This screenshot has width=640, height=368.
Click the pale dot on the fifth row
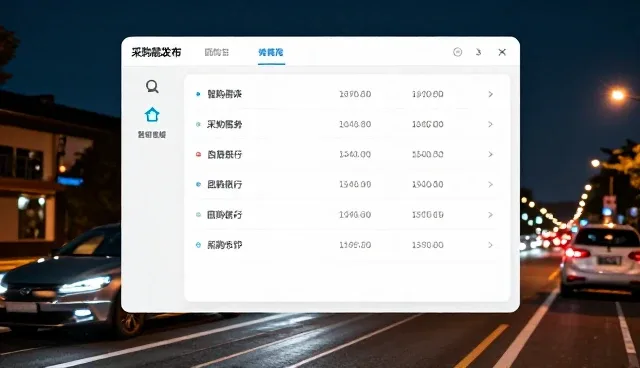click(x=198, y=215)
